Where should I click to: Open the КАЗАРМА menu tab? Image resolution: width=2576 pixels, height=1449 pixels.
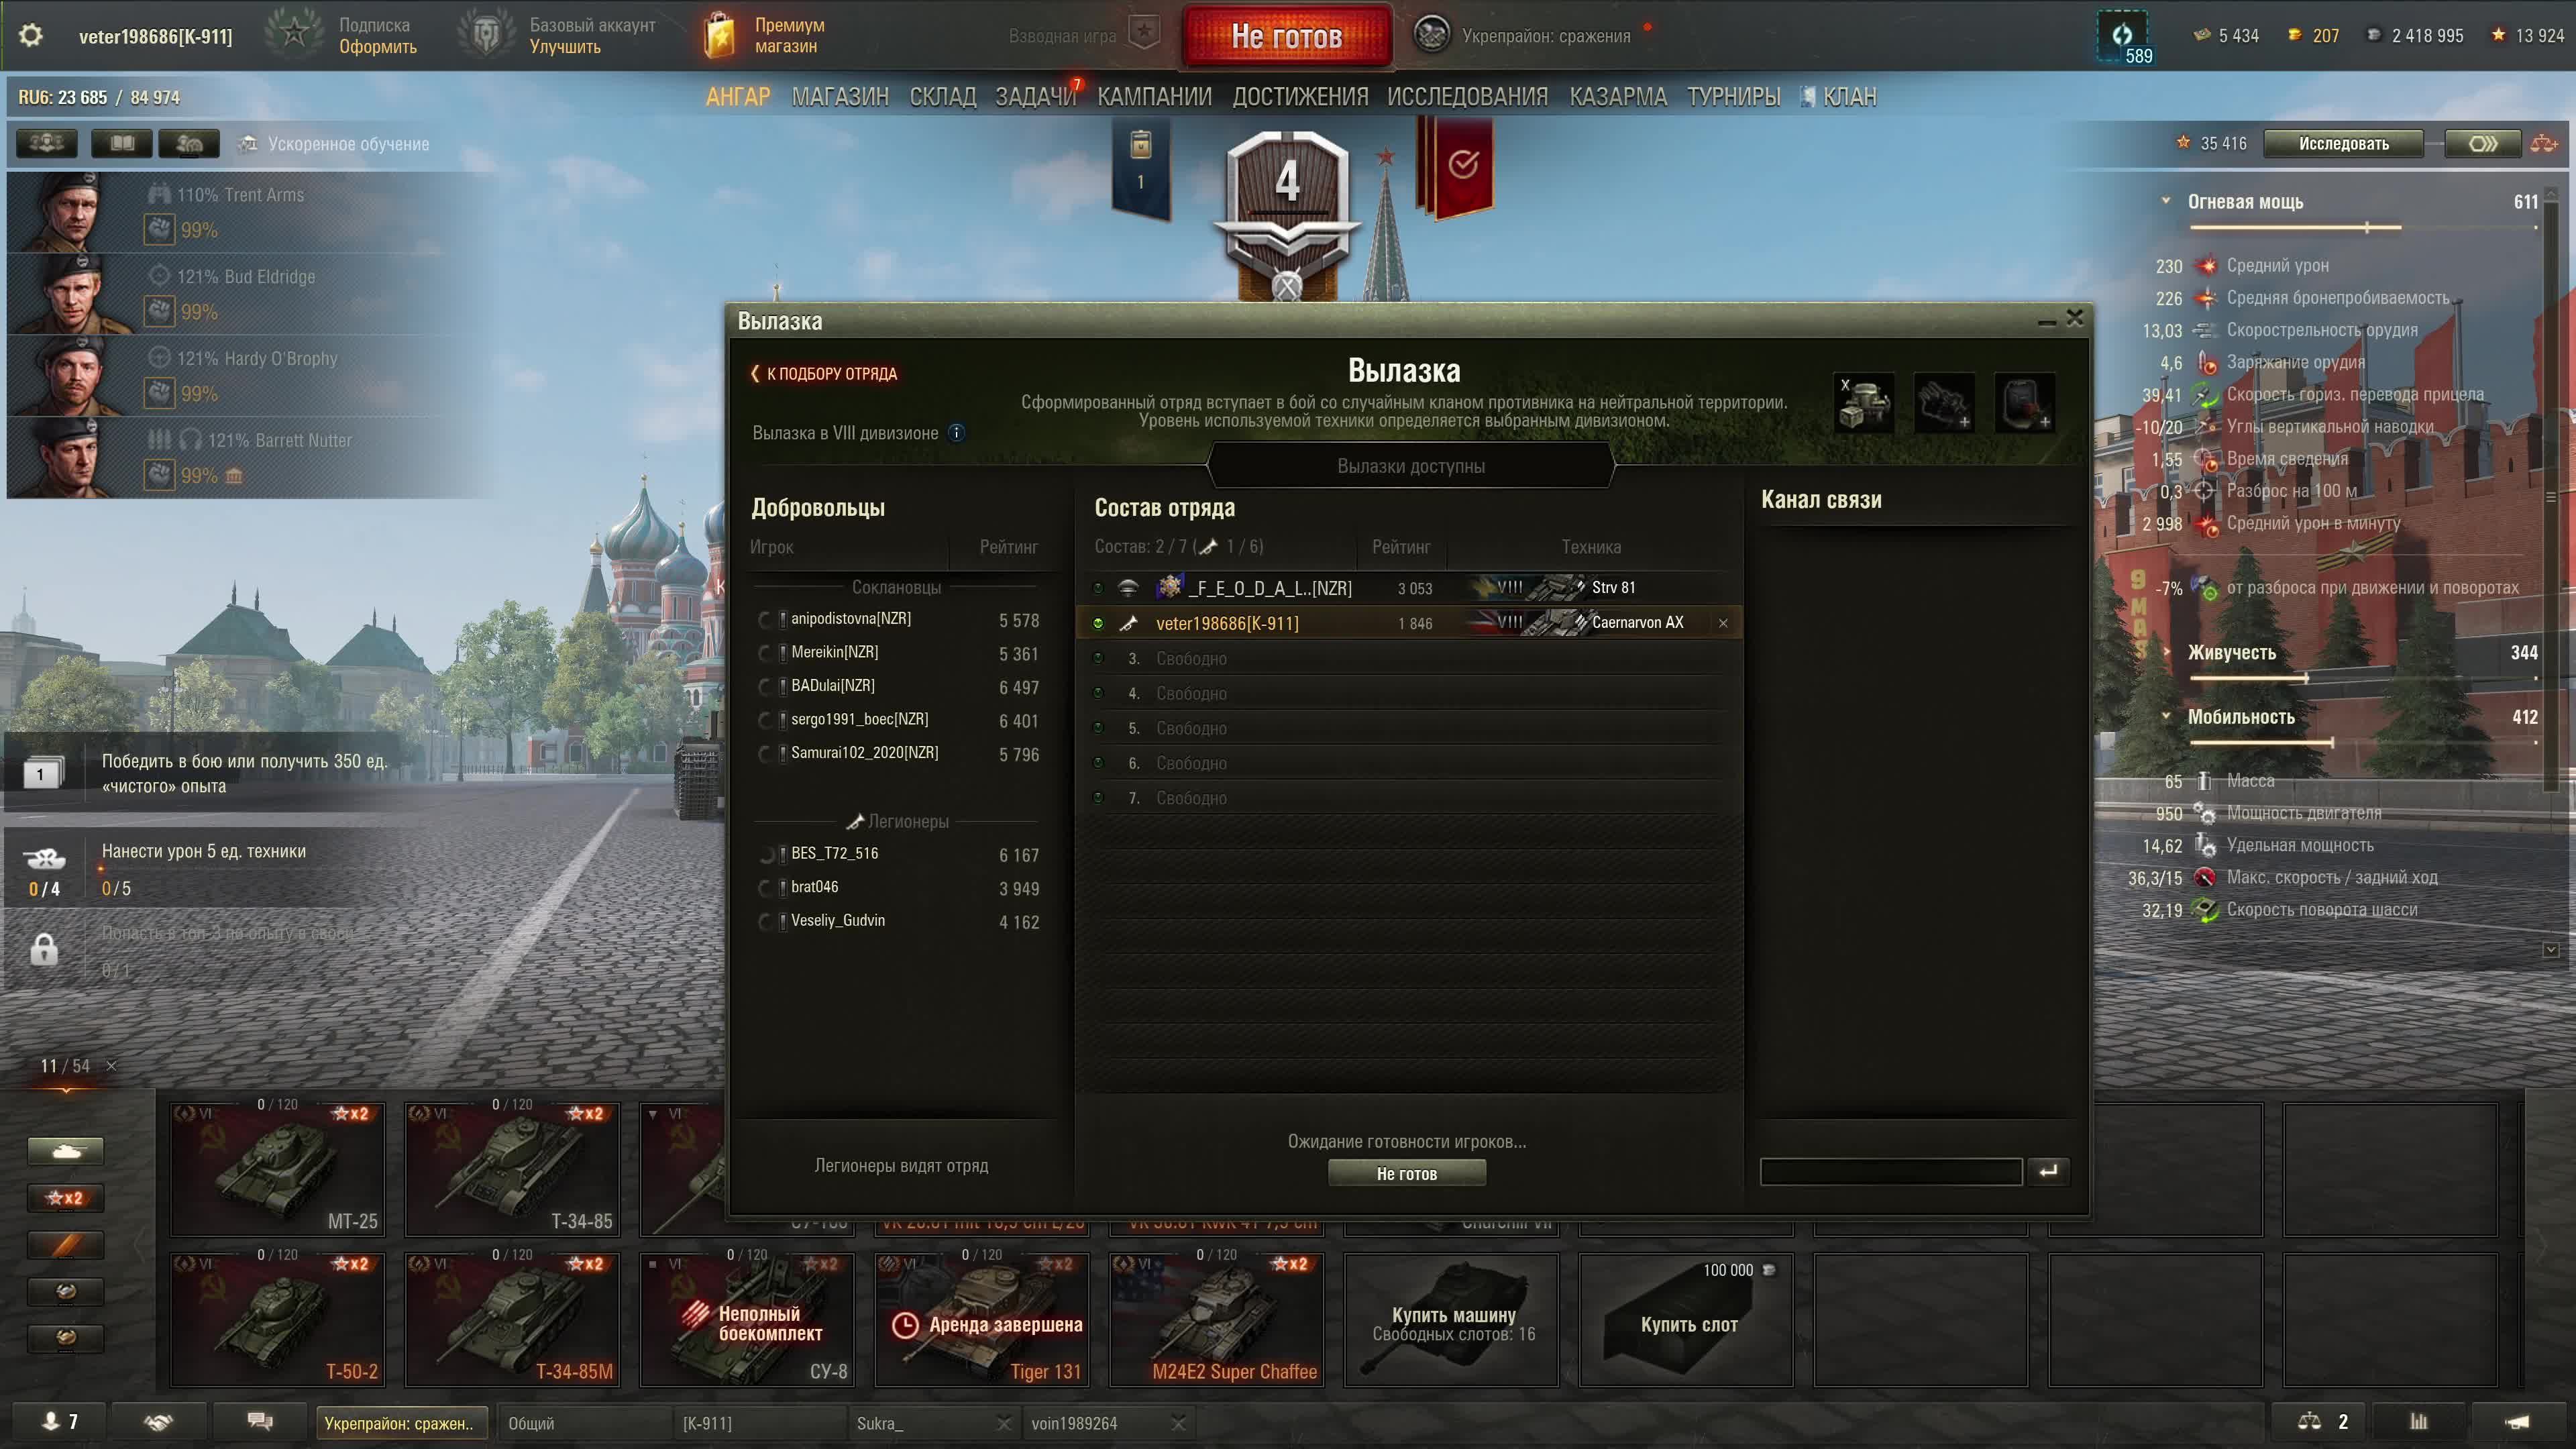coord(1618,97)
